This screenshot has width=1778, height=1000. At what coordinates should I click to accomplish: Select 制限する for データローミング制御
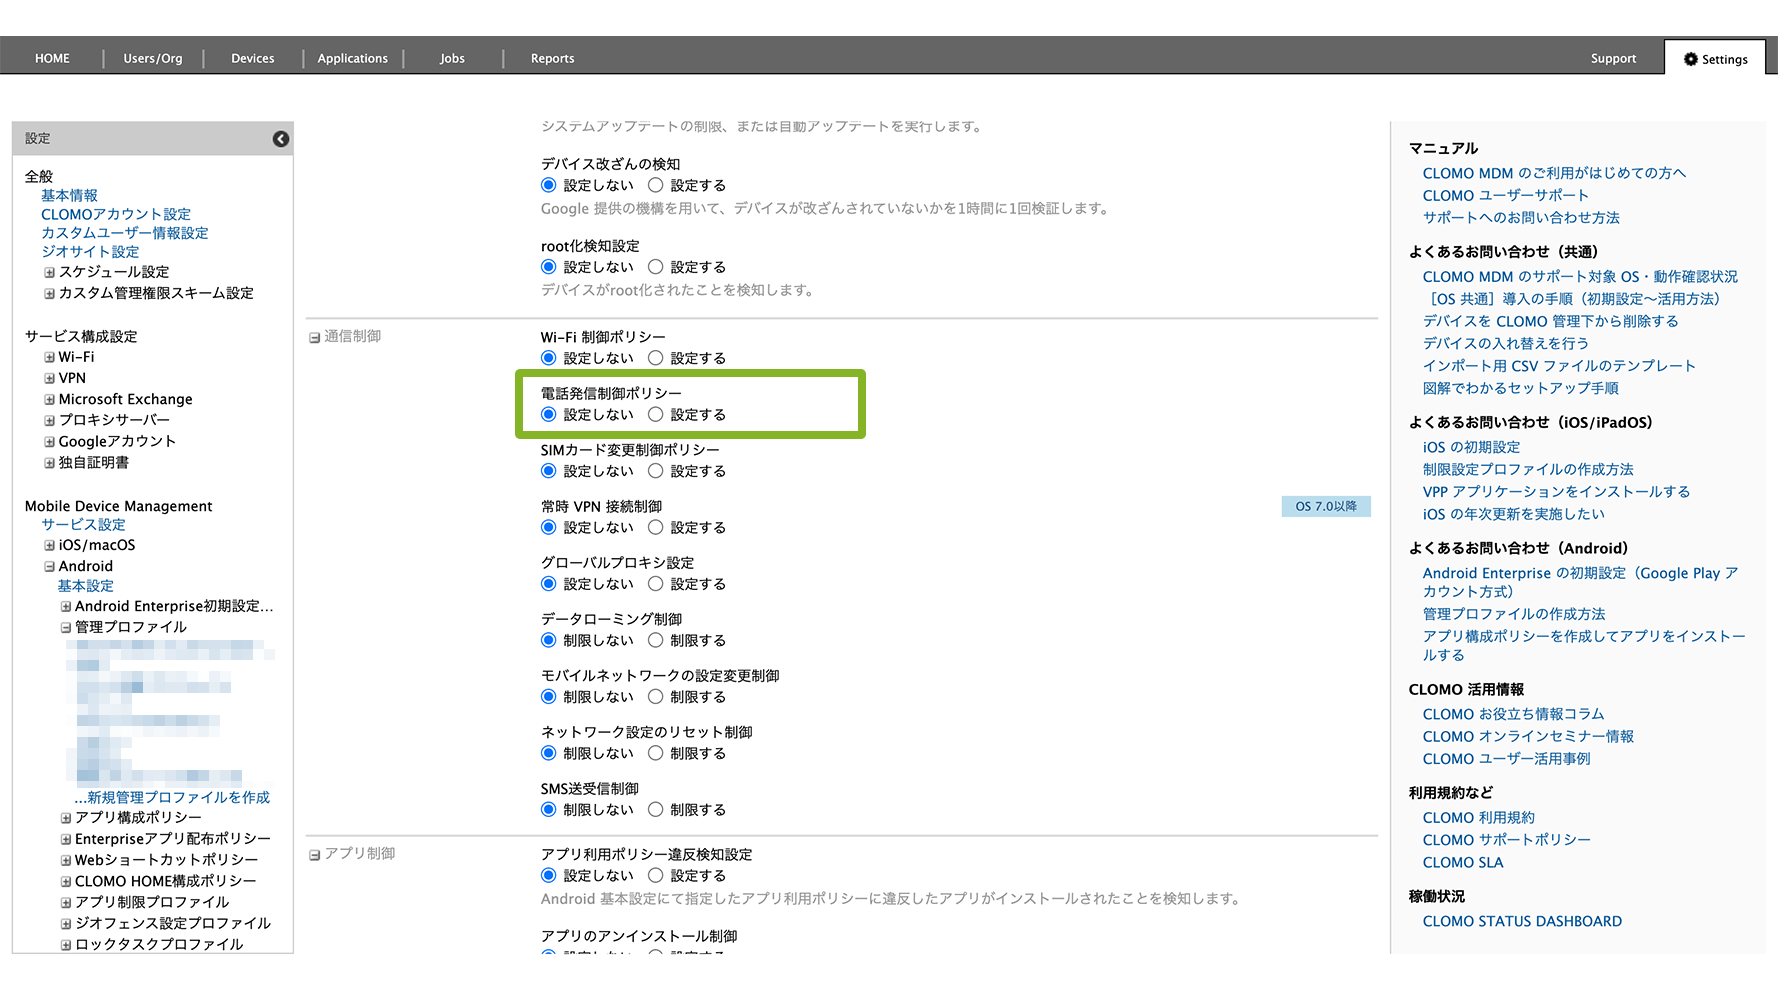click(x=656, y=640)
